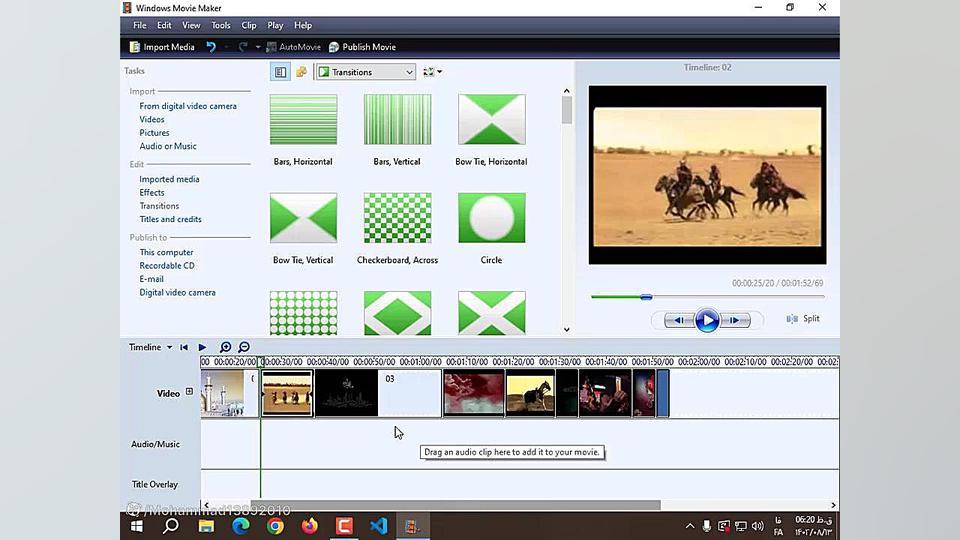Split the clip at current frame
Viewport: 960px width, 540px height.
tap(803, 319)
